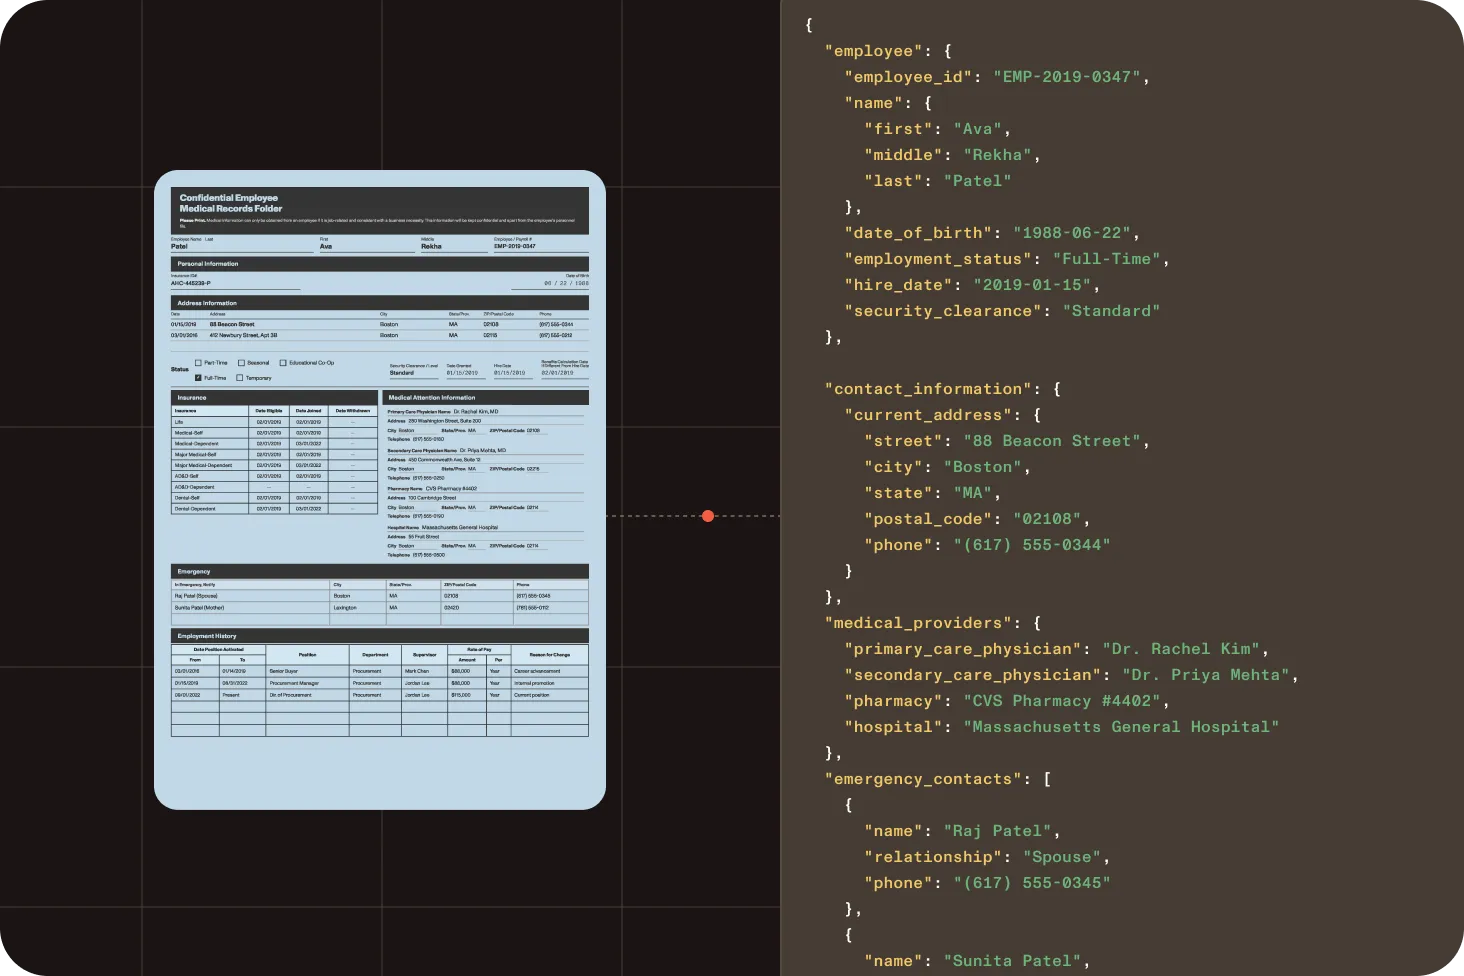Click the "medical_providers" JSON key
This screenshot has height=976, width=1464.
[918, 623]
